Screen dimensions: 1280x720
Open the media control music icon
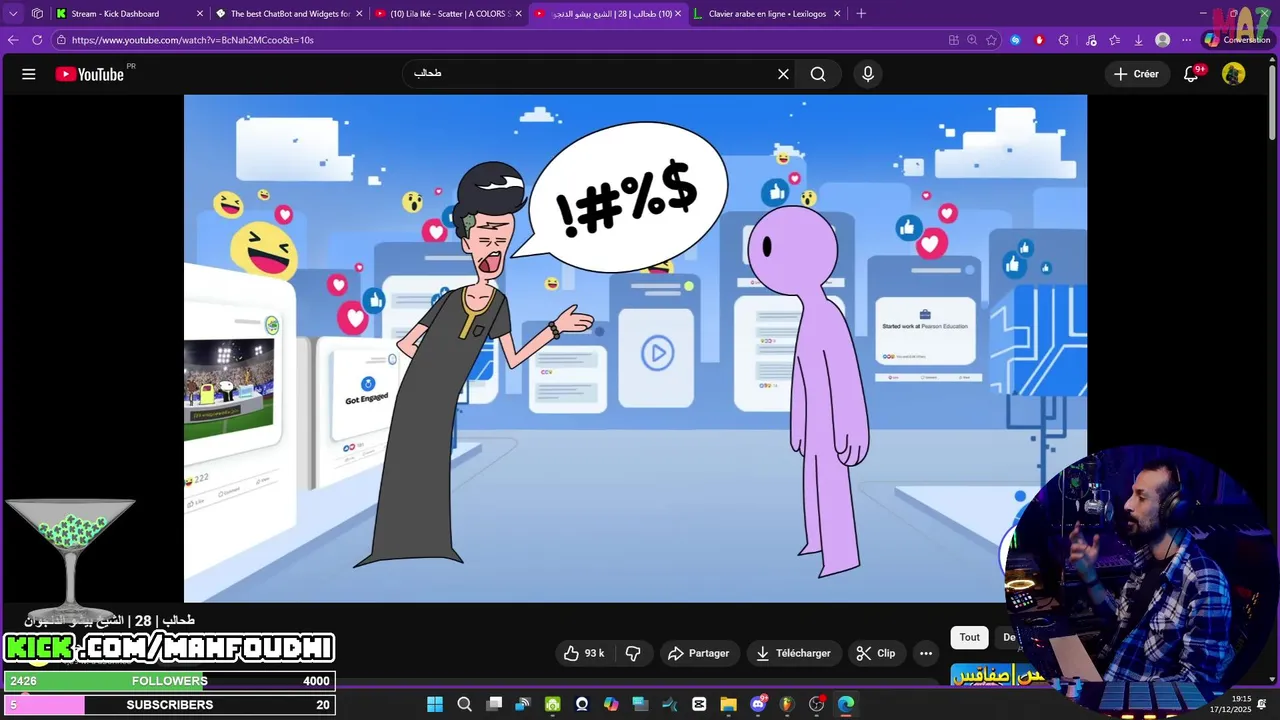[x=1090, y=40]
